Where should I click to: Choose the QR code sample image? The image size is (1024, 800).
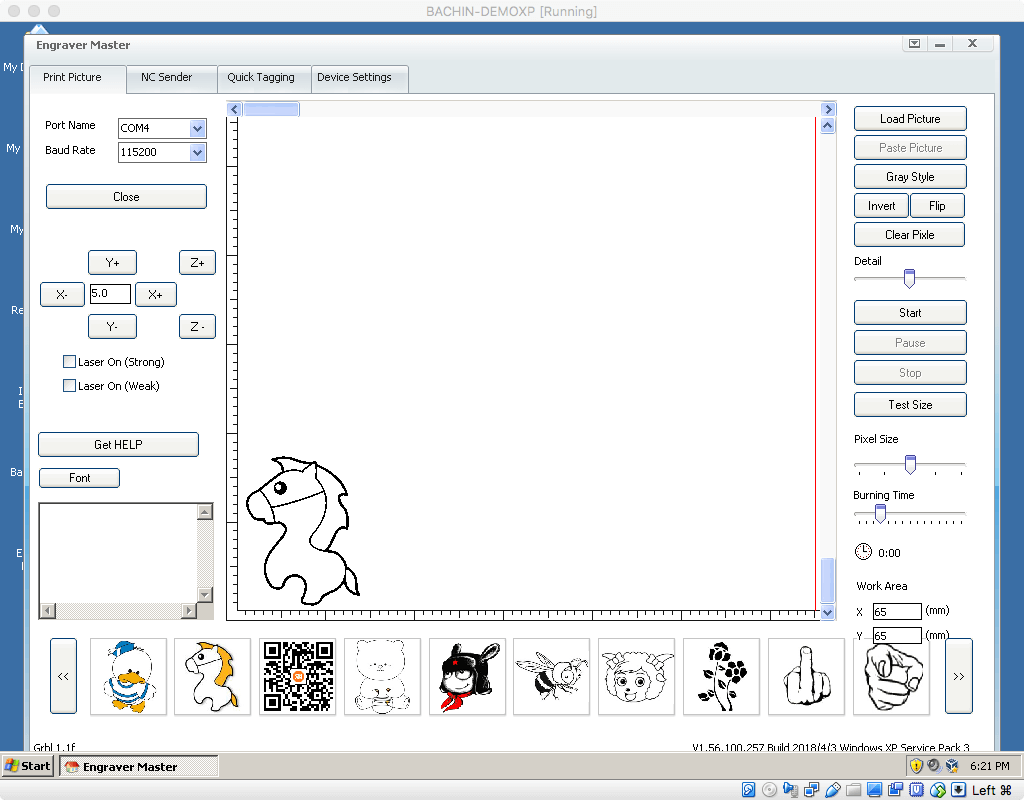click(297, 677)
